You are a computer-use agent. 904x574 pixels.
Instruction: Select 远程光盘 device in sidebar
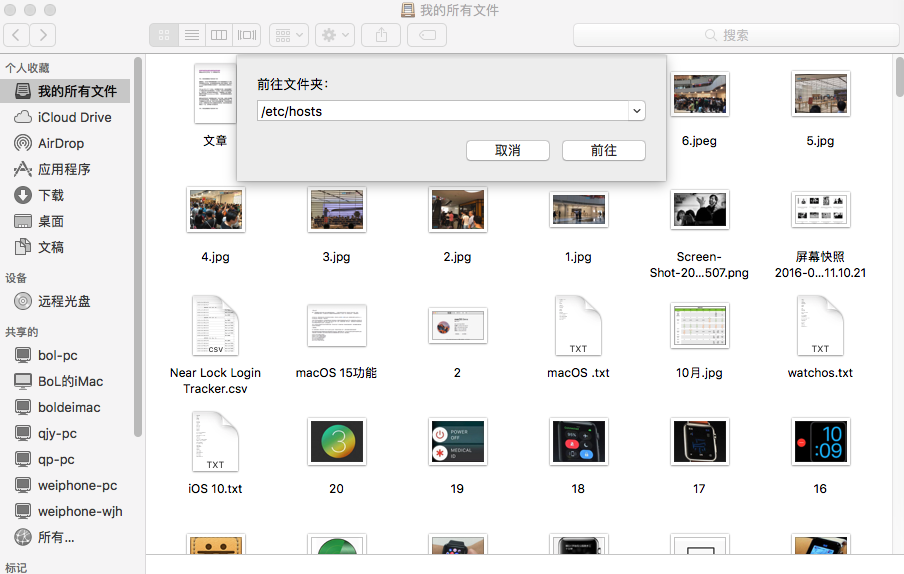64,301
